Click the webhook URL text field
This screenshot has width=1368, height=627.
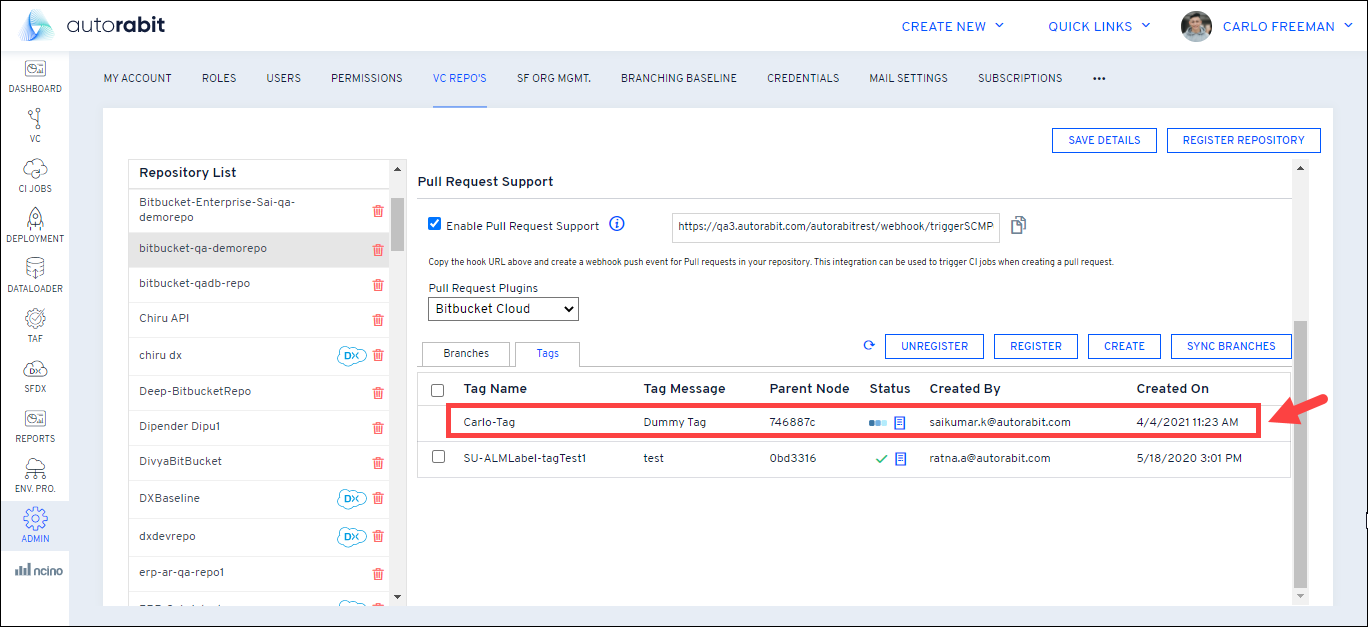click(835, 227)
